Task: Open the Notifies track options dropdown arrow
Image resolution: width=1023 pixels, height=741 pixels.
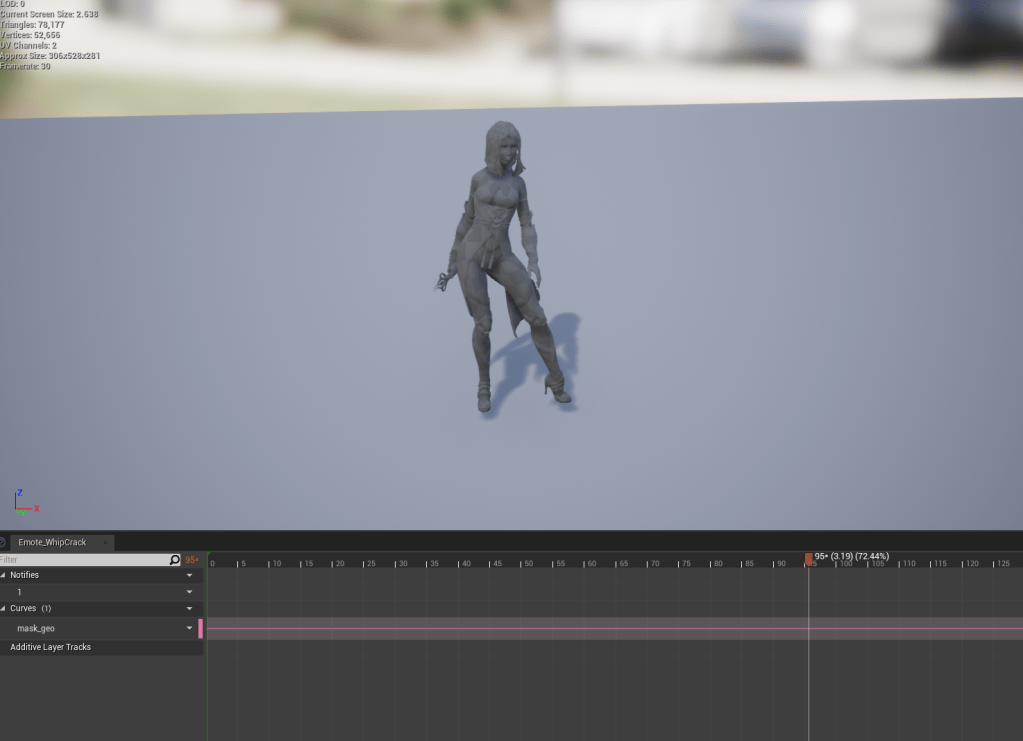Action: point(189,576)
